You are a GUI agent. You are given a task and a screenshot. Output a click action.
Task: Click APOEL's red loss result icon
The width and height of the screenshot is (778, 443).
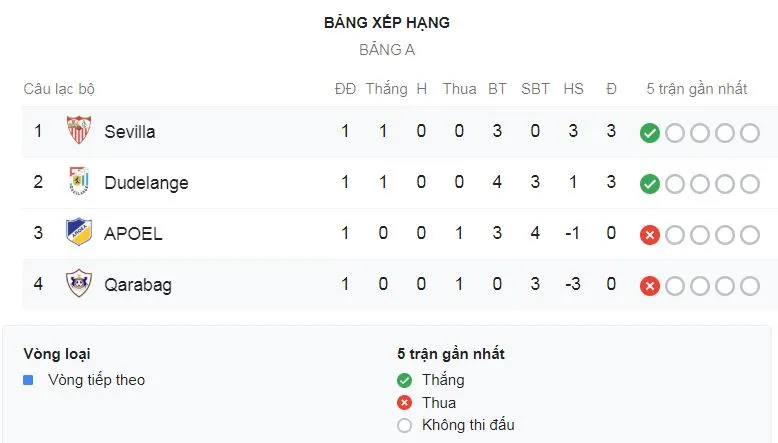coord(650,234)
